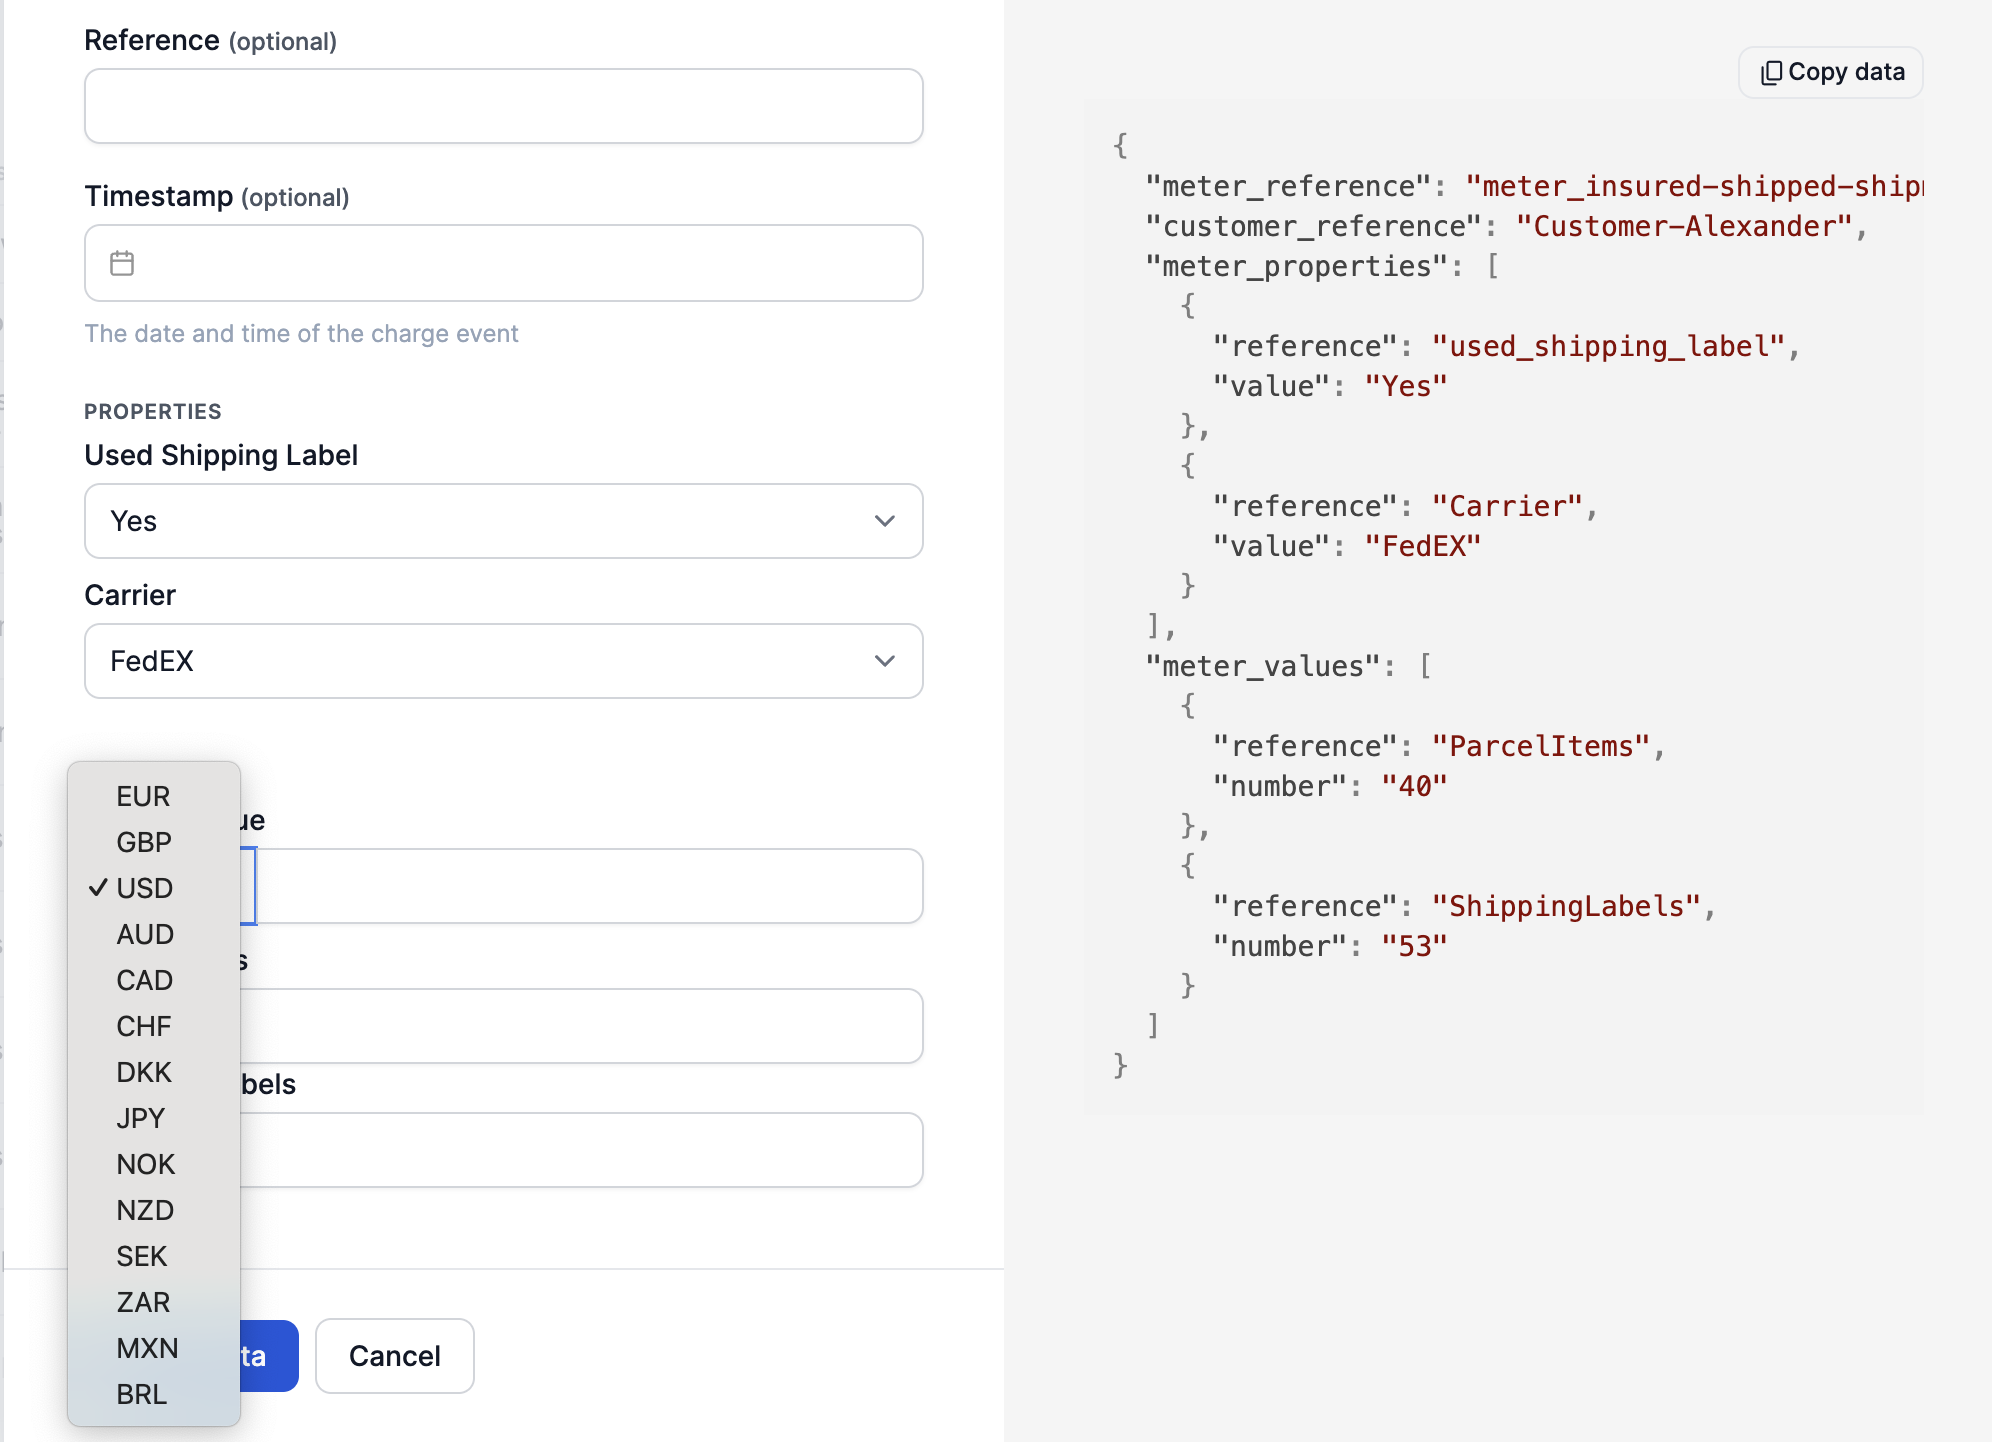Choose GBP currency option
The height and width of the screenshot is (1442, 1992).
[144, 842]
